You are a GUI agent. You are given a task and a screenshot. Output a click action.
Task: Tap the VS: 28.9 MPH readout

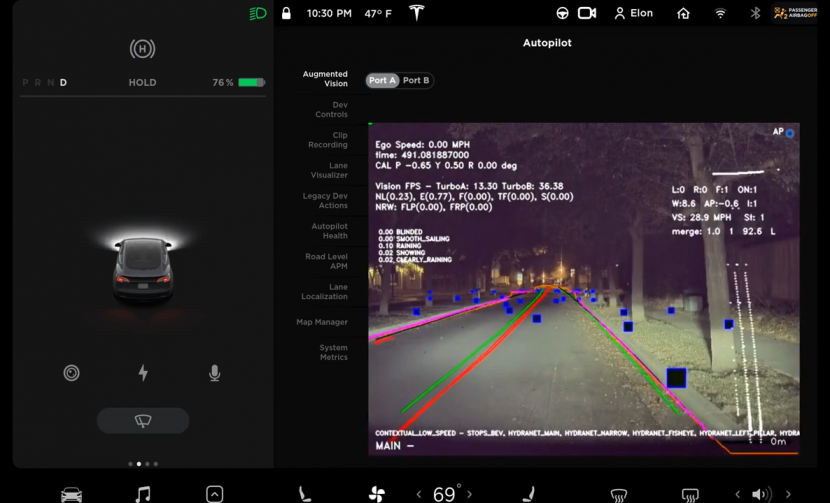point(701,217)
